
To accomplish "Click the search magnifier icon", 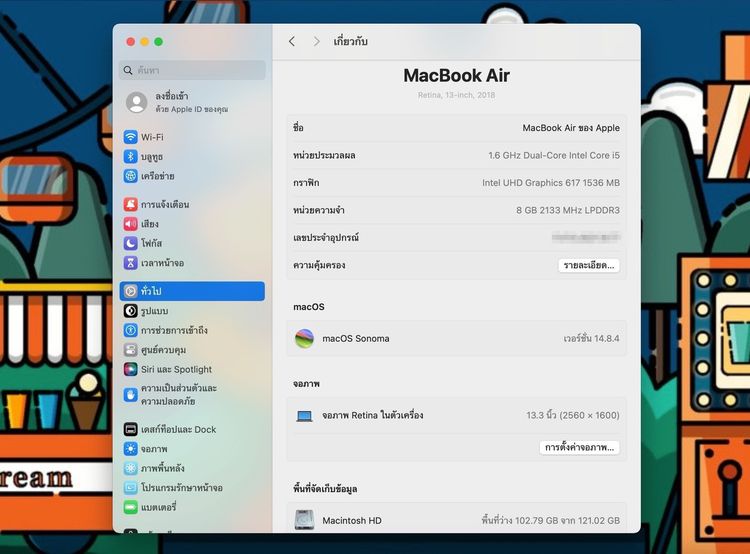I will click(x=128, y=70).
